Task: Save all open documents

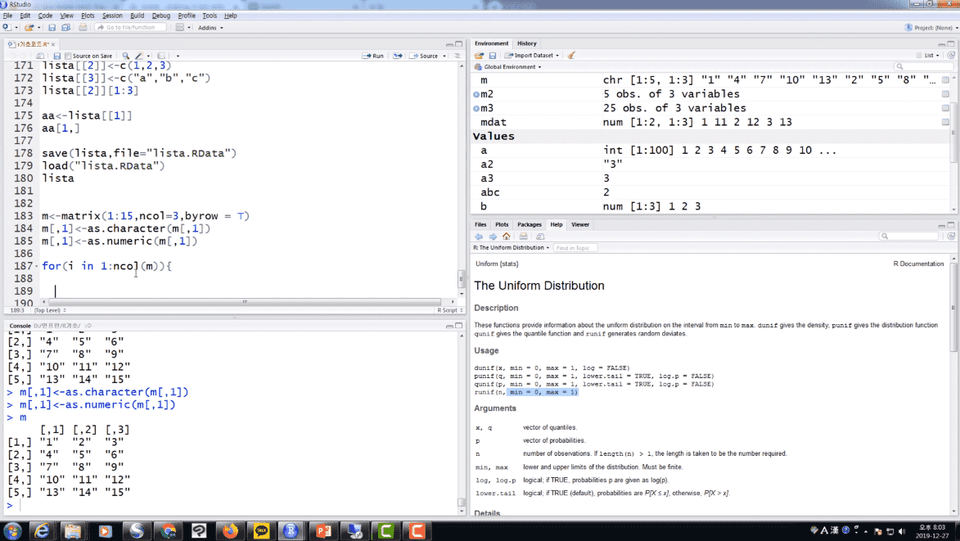Action: (x=66, y=28)
